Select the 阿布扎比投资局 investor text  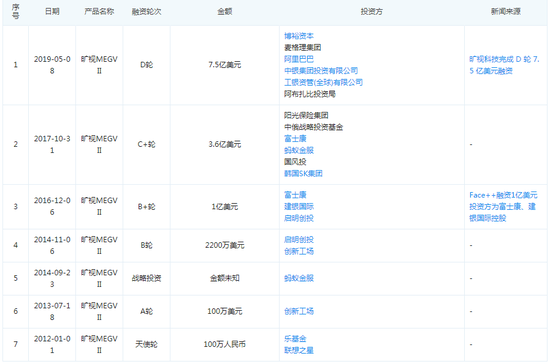pos(310,94)
